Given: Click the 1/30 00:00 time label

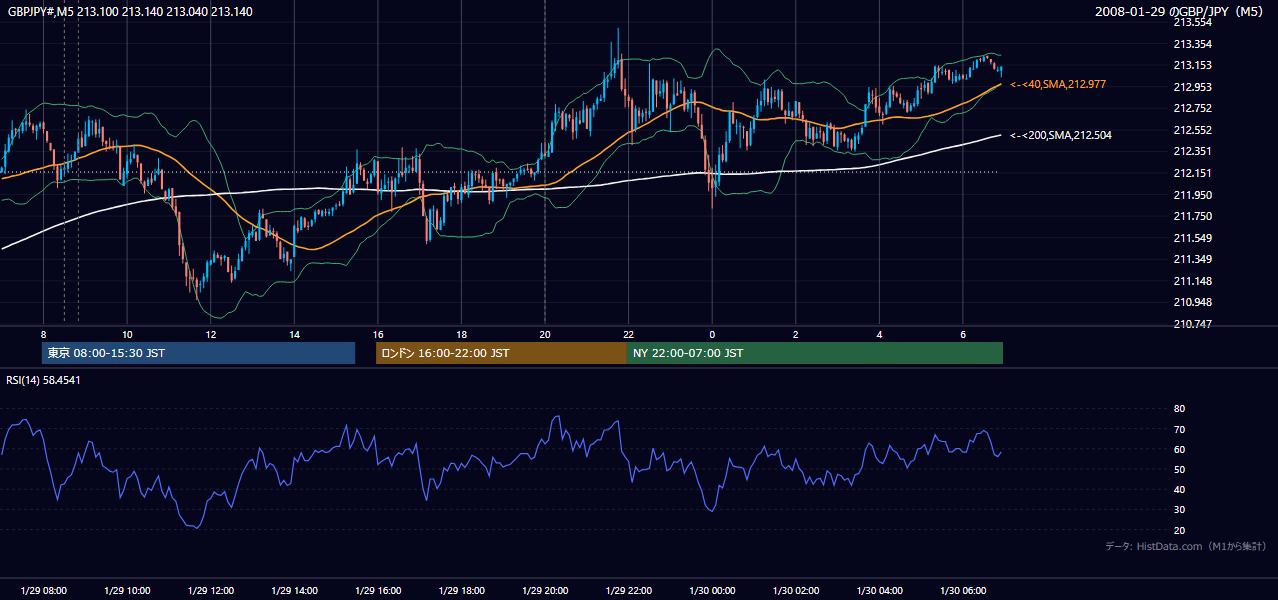Looking at the screenshot, I should [x=711, y=590].
